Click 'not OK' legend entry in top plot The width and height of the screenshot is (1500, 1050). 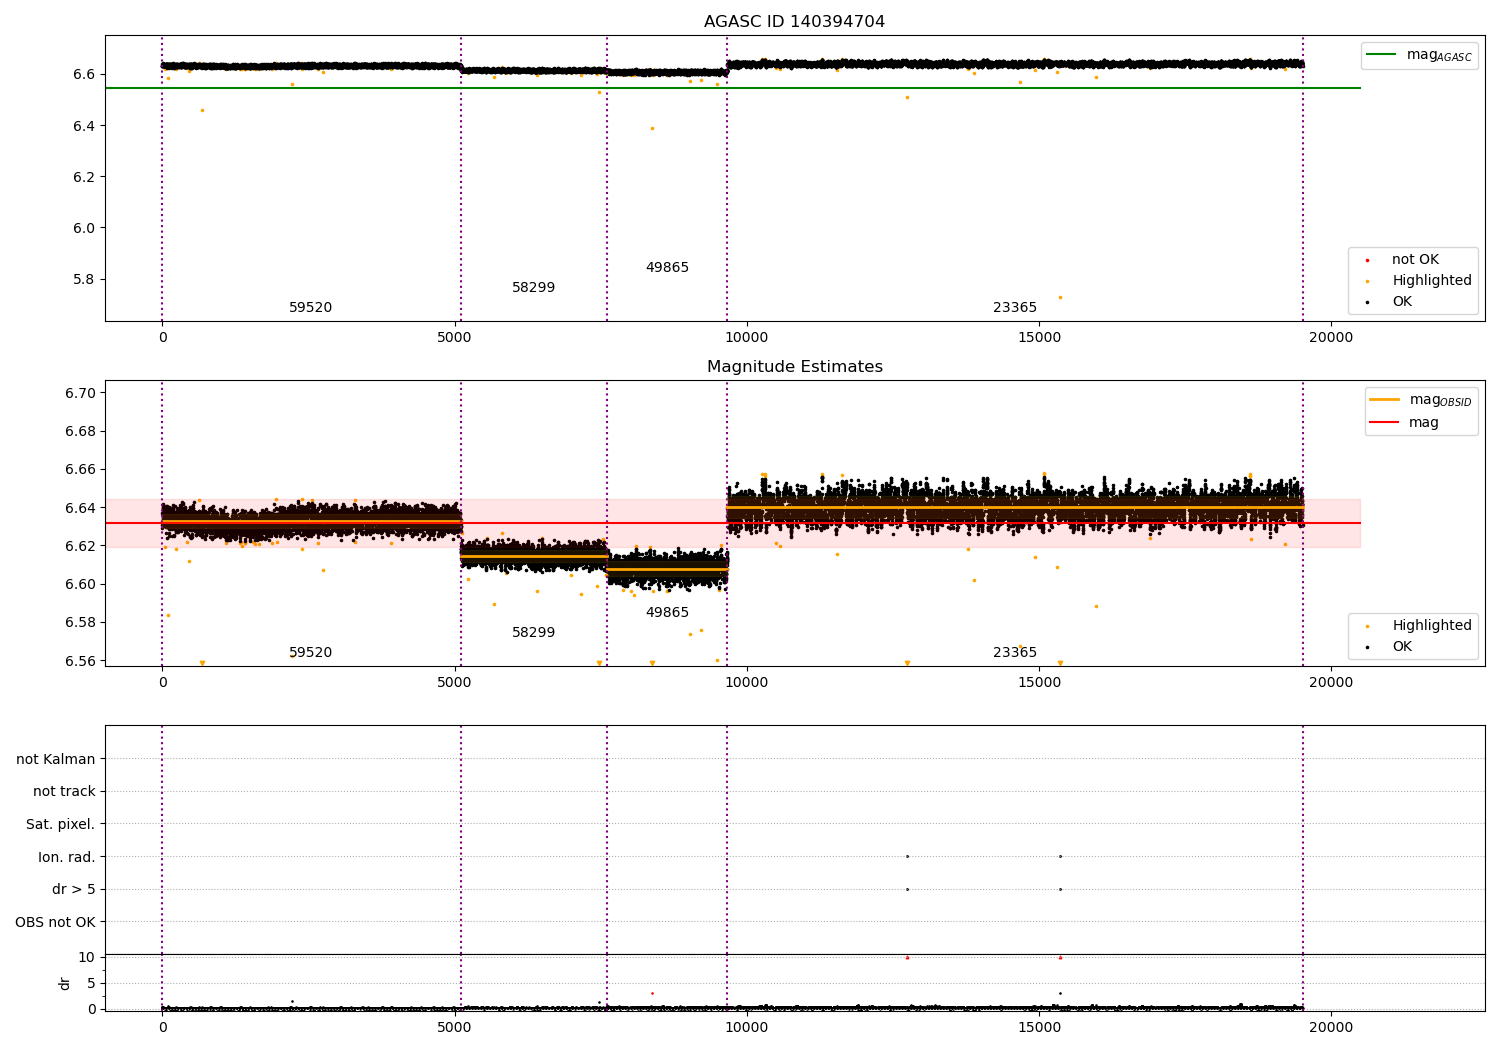(x=1403, y=260)
